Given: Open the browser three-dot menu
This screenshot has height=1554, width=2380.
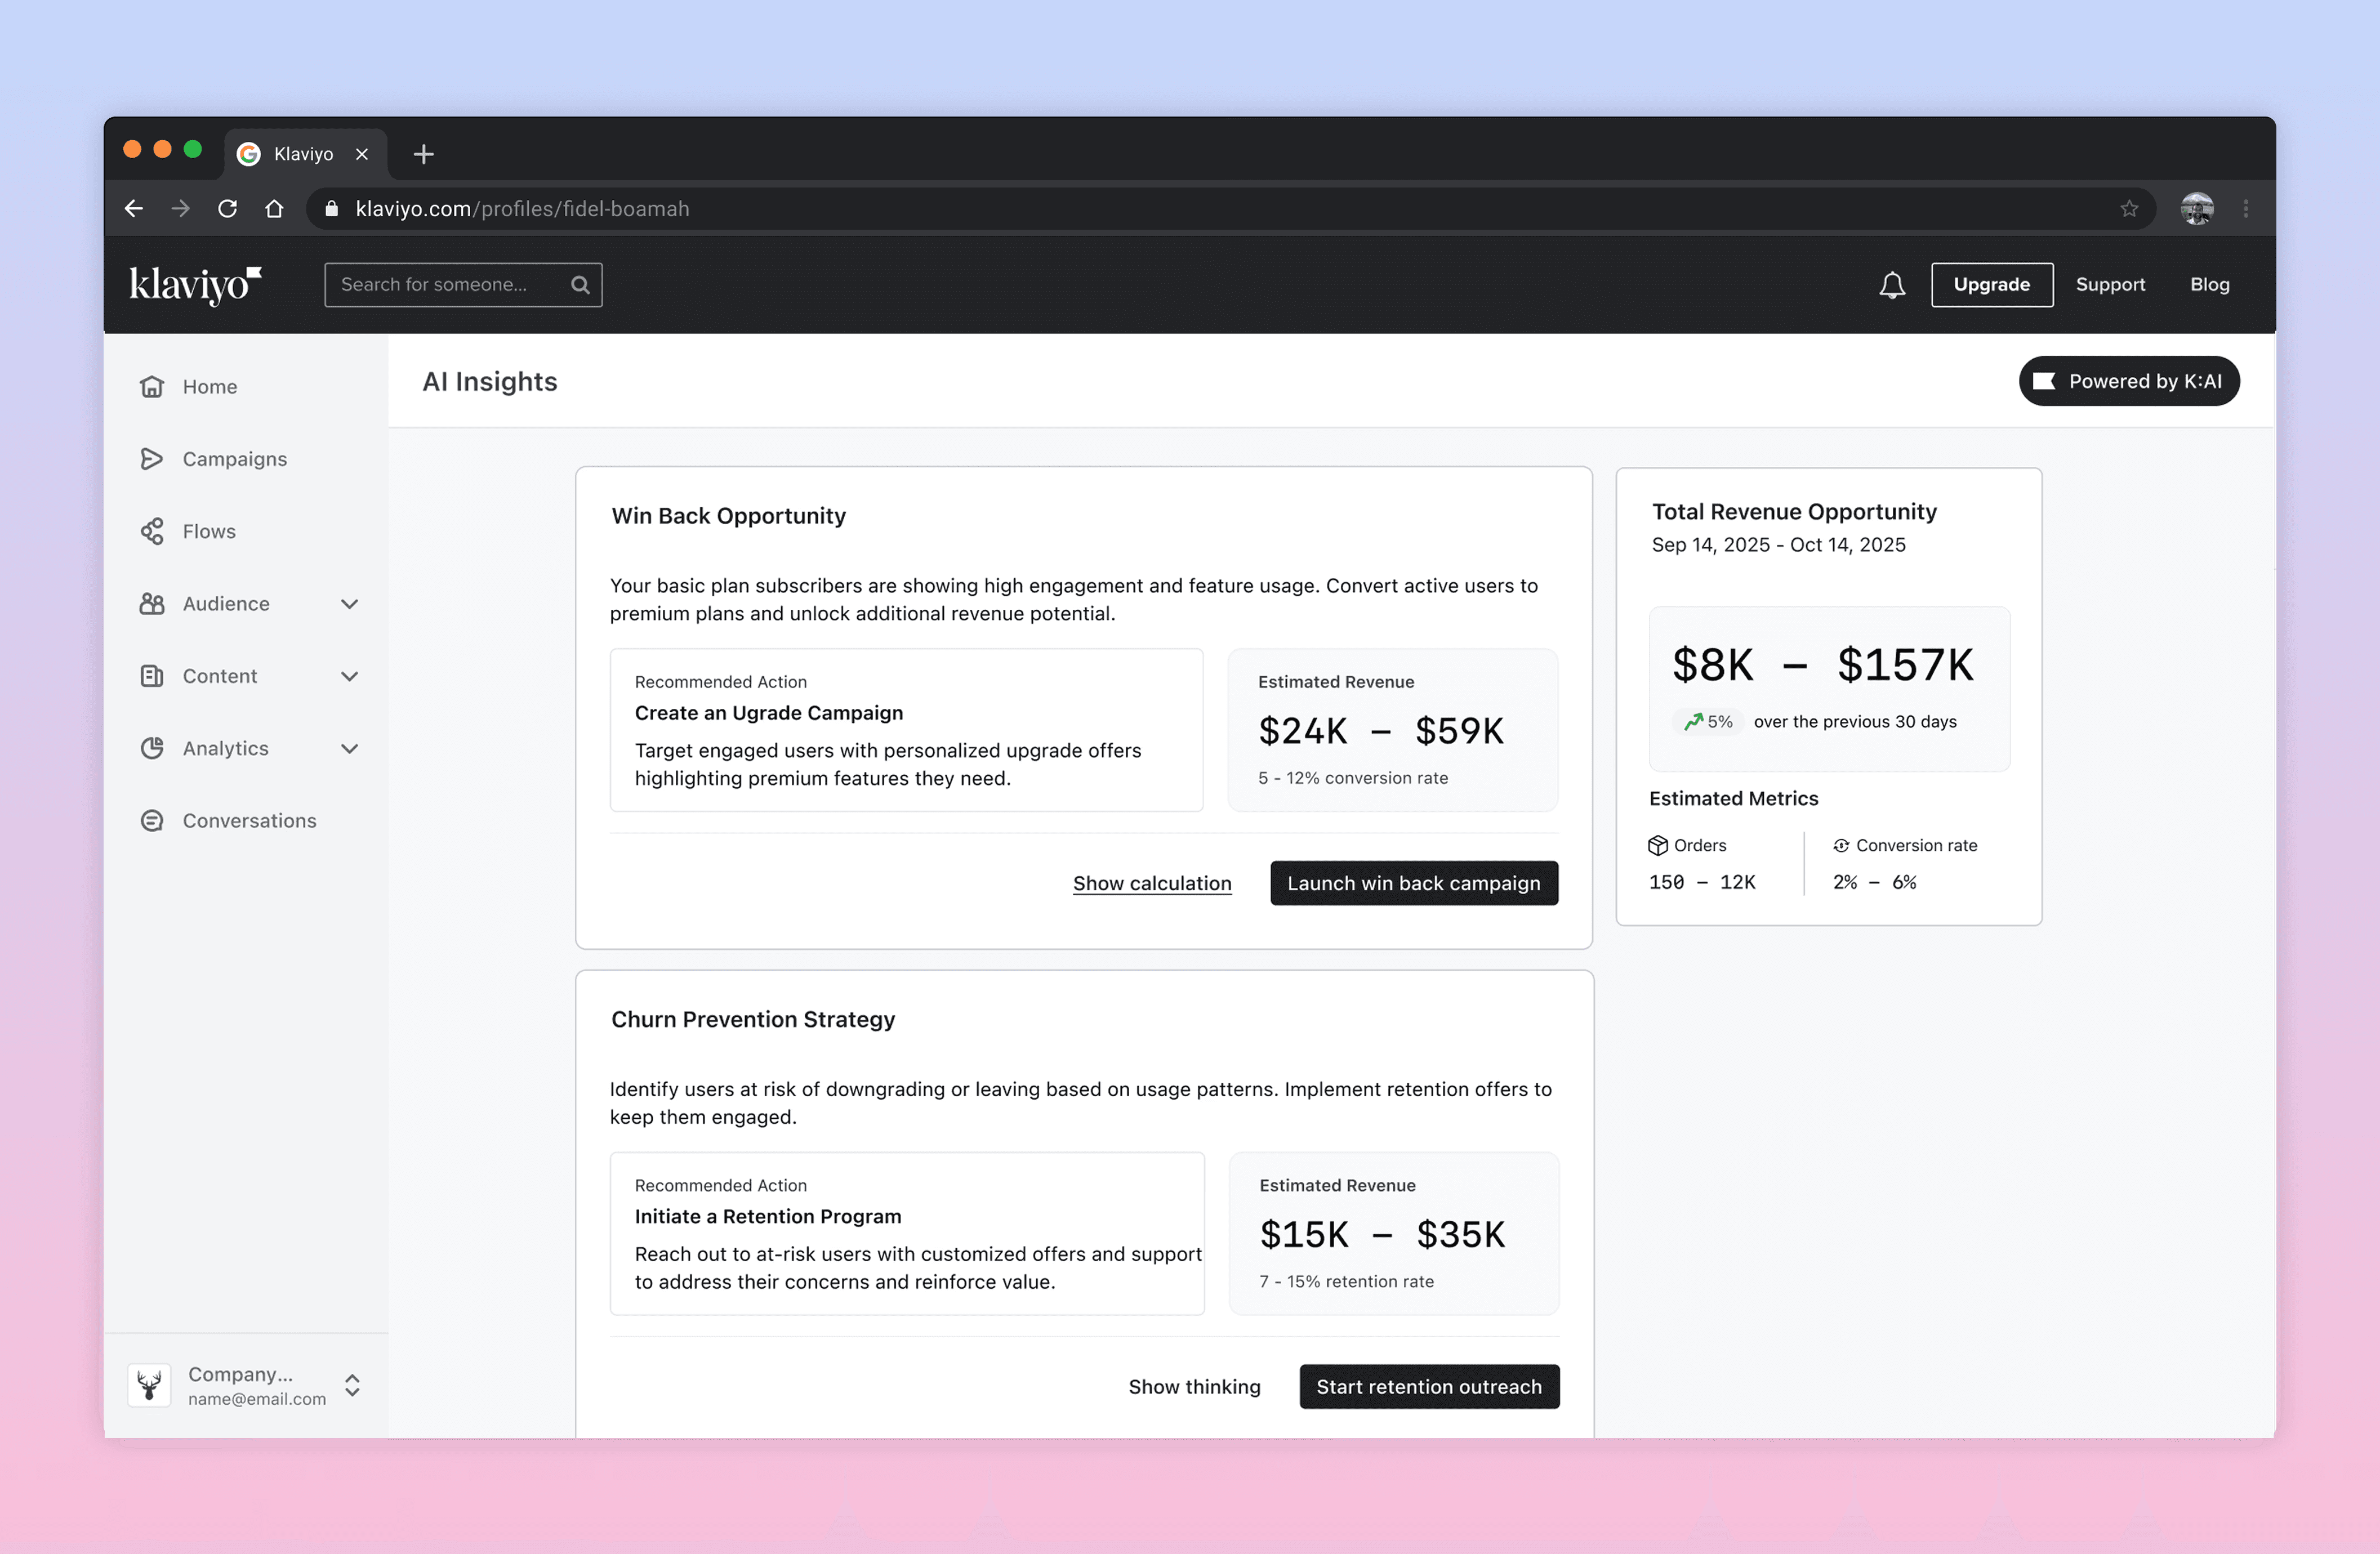Looking at the screenshot, I should pyautogui.click(x=2245, y=209).
